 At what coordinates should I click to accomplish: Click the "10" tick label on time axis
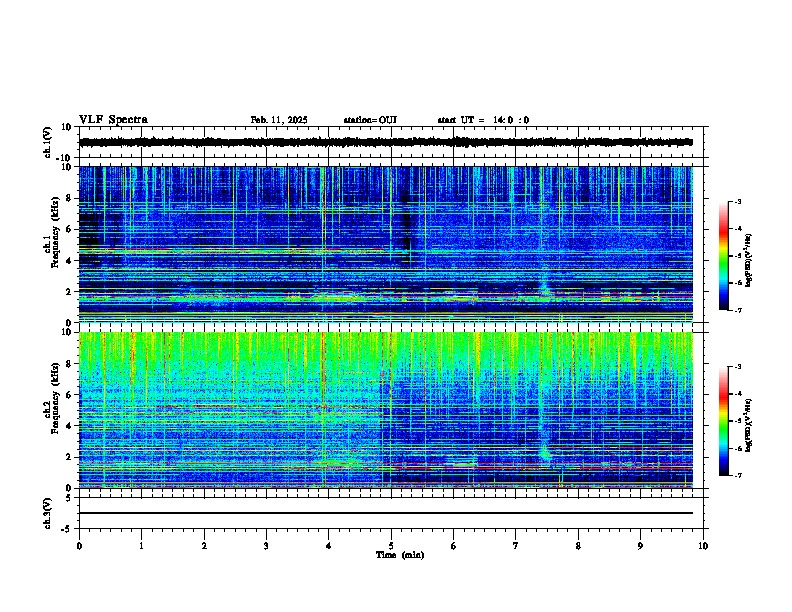click(703, 546)
